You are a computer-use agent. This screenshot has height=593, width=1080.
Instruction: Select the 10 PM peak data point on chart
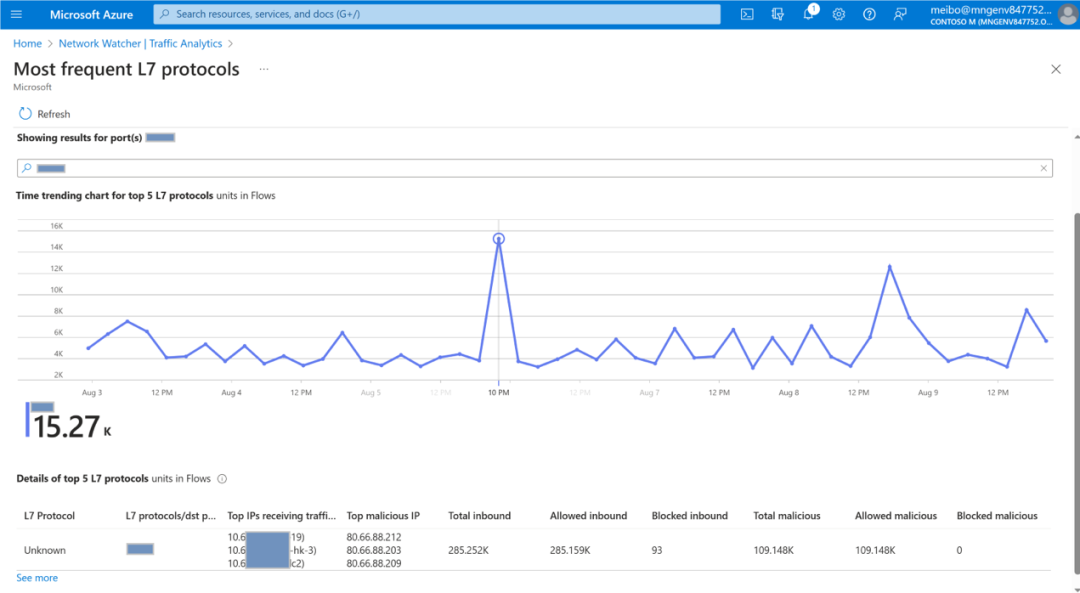tap(498, 239)
